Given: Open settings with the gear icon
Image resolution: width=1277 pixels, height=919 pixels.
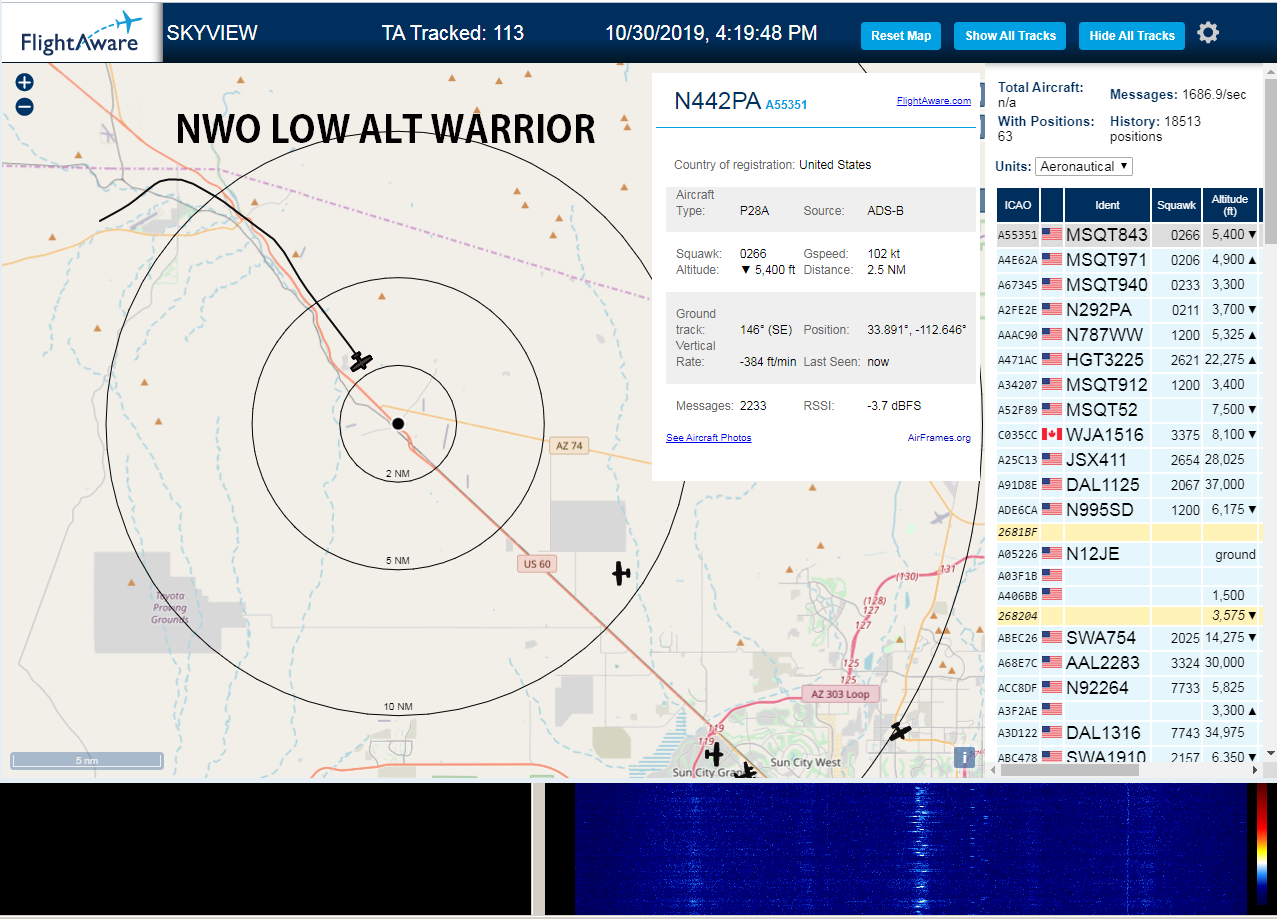Looking at the screenshot, I should 1208,33.
